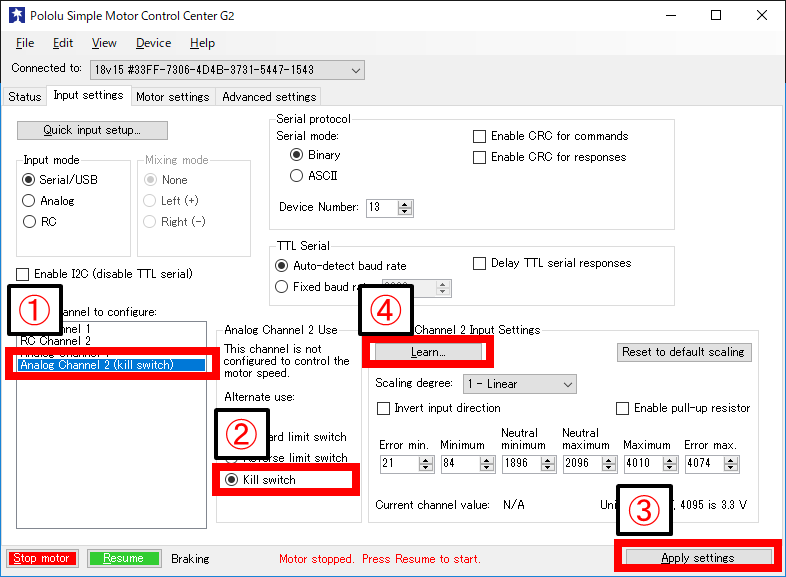Image resolution: width=786 pixels, height=577 pixels.
Task: Click the red Stop motor button
Action: point(42,558)
